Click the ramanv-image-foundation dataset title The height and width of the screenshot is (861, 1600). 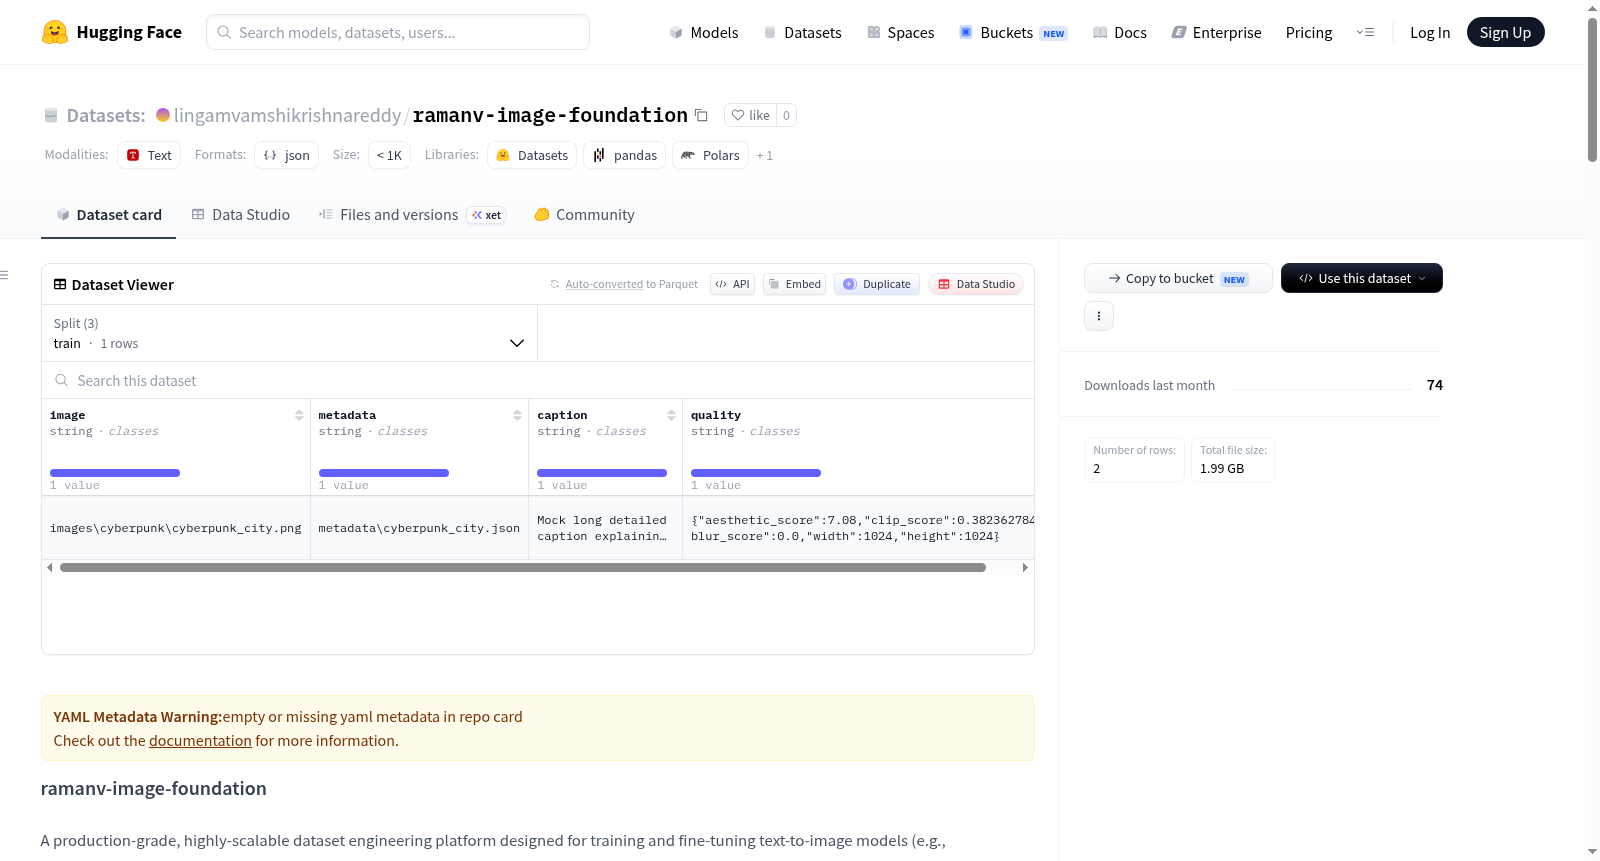550,115
